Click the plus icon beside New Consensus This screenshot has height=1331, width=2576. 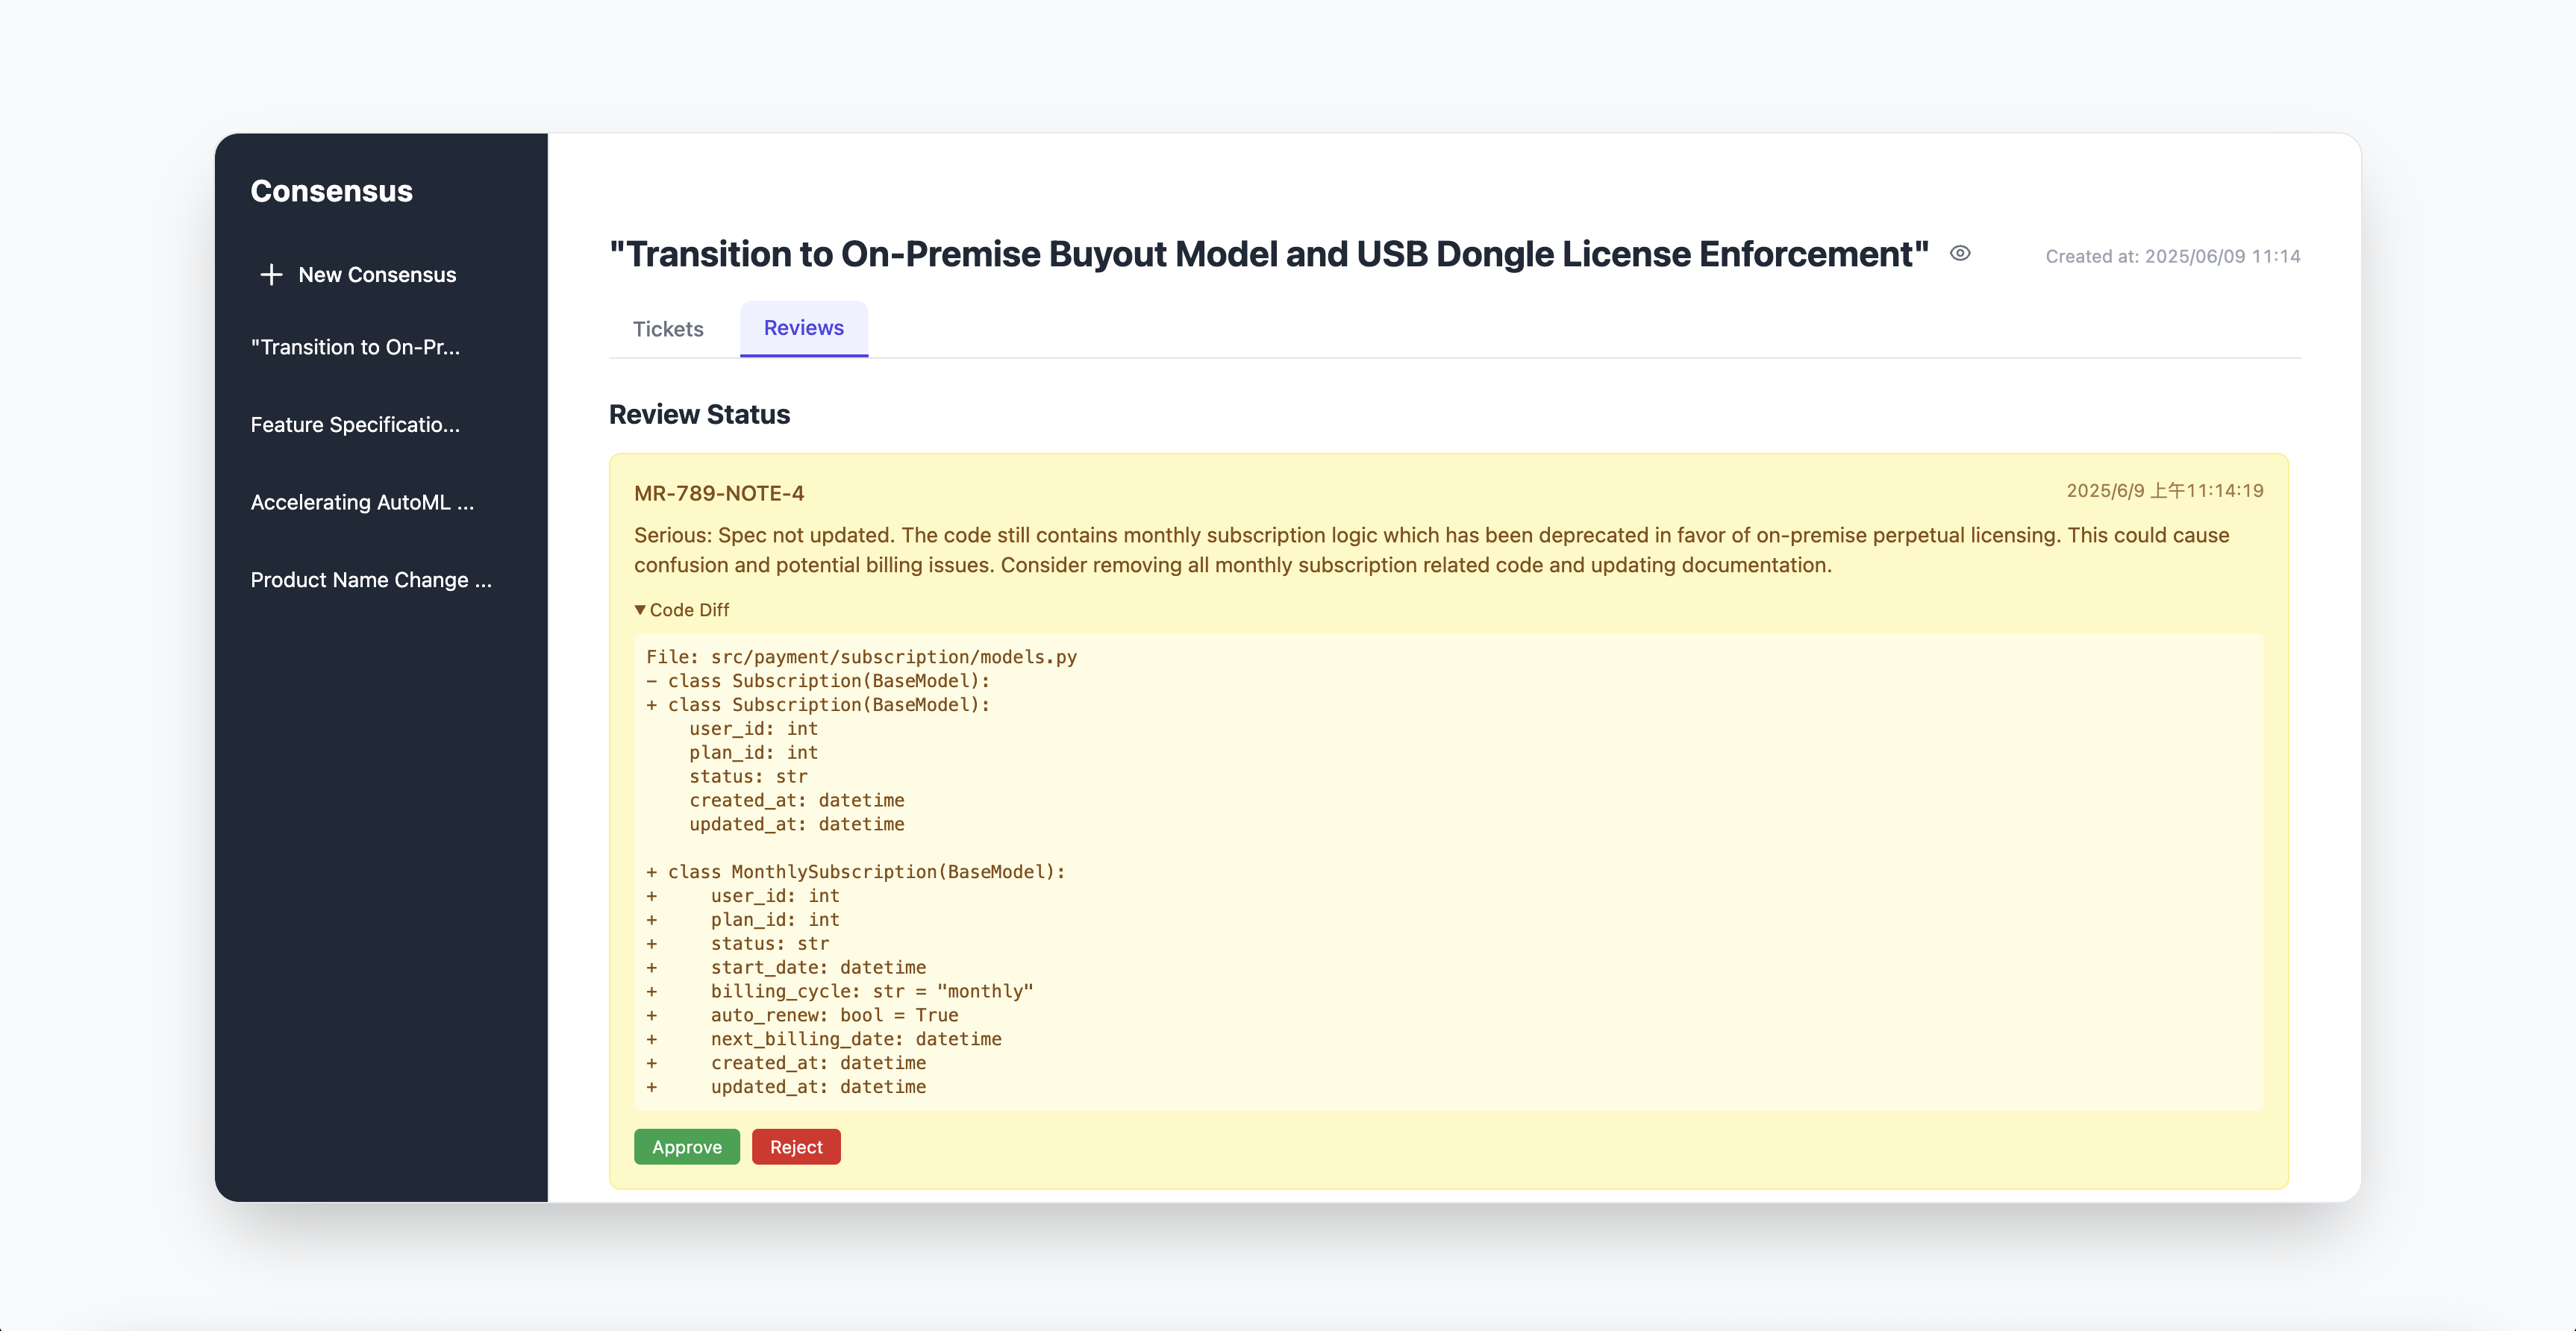271,275
